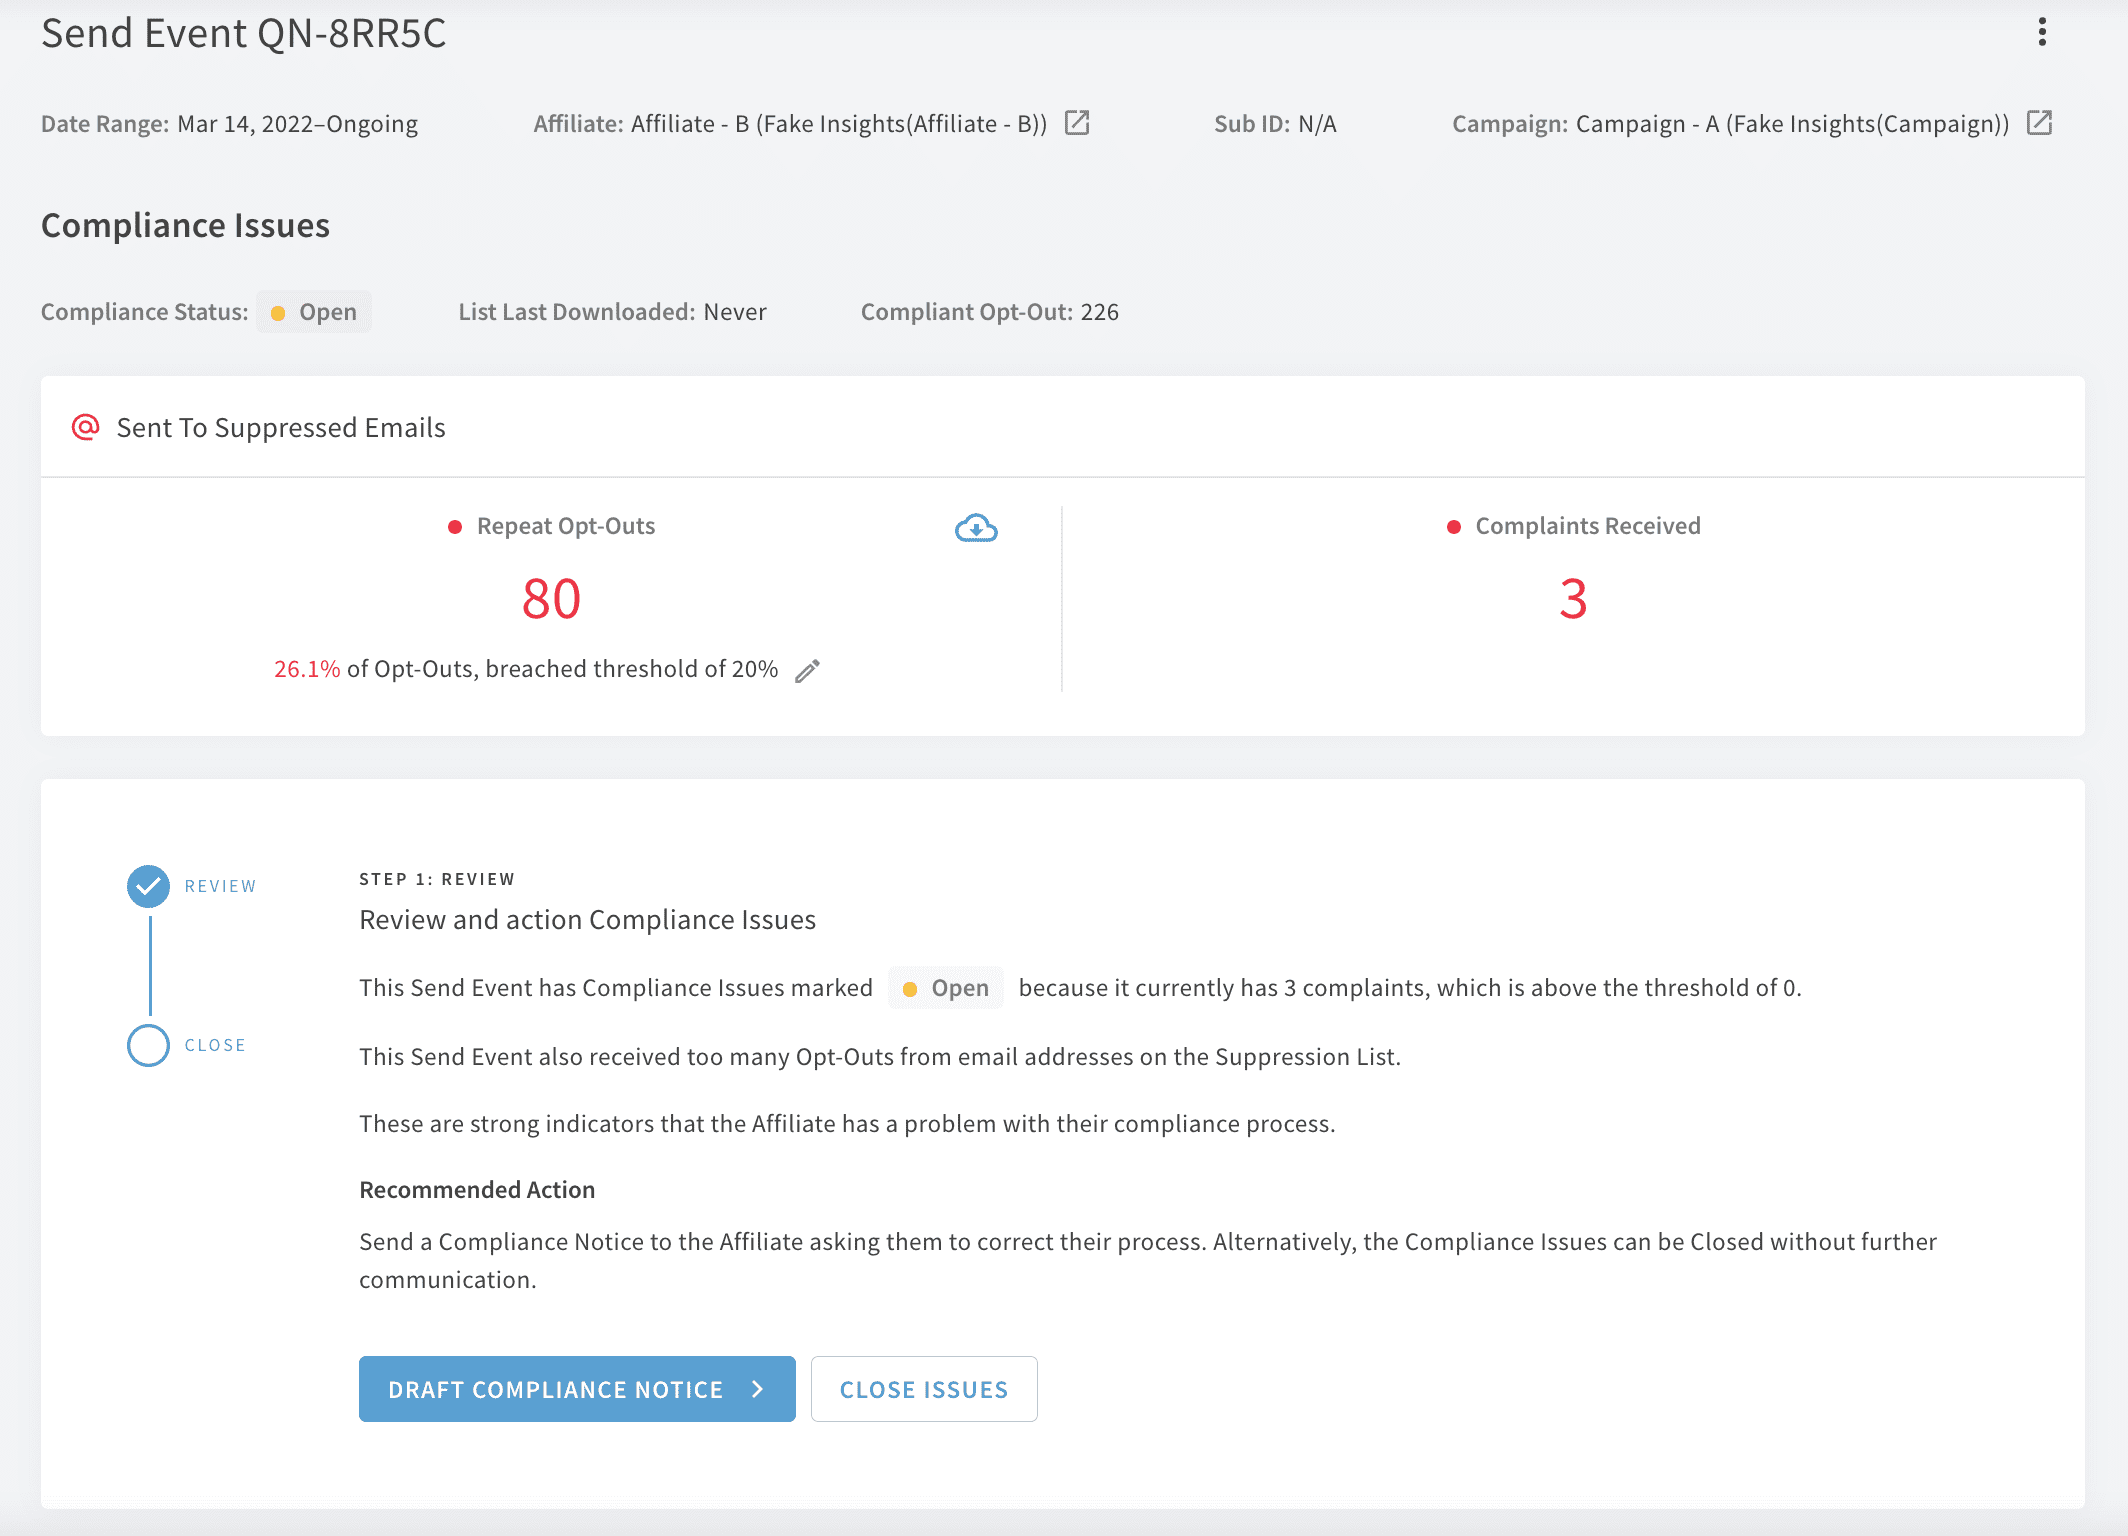Click the Recommended Action heading
2128x1536 pixels.
click(x=477, y=1190)
